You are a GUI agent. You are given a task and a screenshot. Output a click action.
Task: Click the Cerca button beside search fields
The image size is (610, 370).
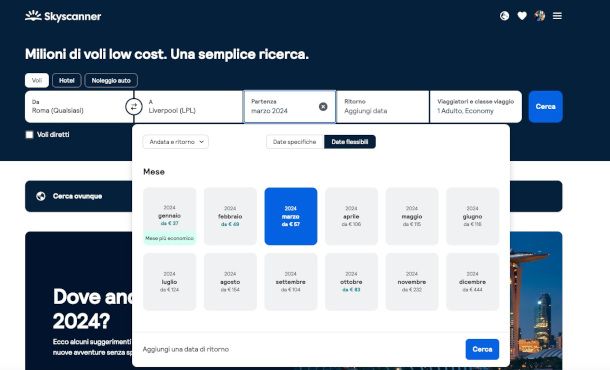(x=545, y=107)
